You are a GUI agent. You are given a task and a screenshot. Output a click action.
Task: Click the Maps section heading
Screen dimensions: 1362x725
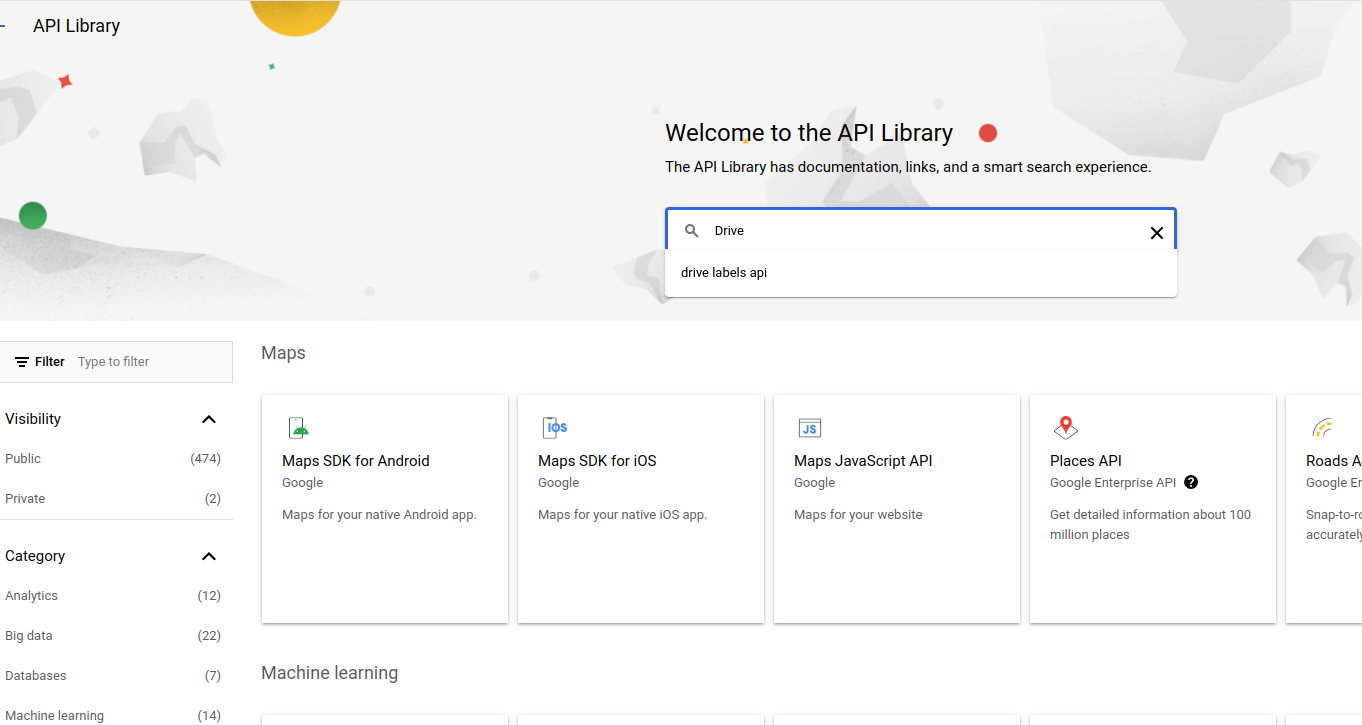(x=283, y=353)
